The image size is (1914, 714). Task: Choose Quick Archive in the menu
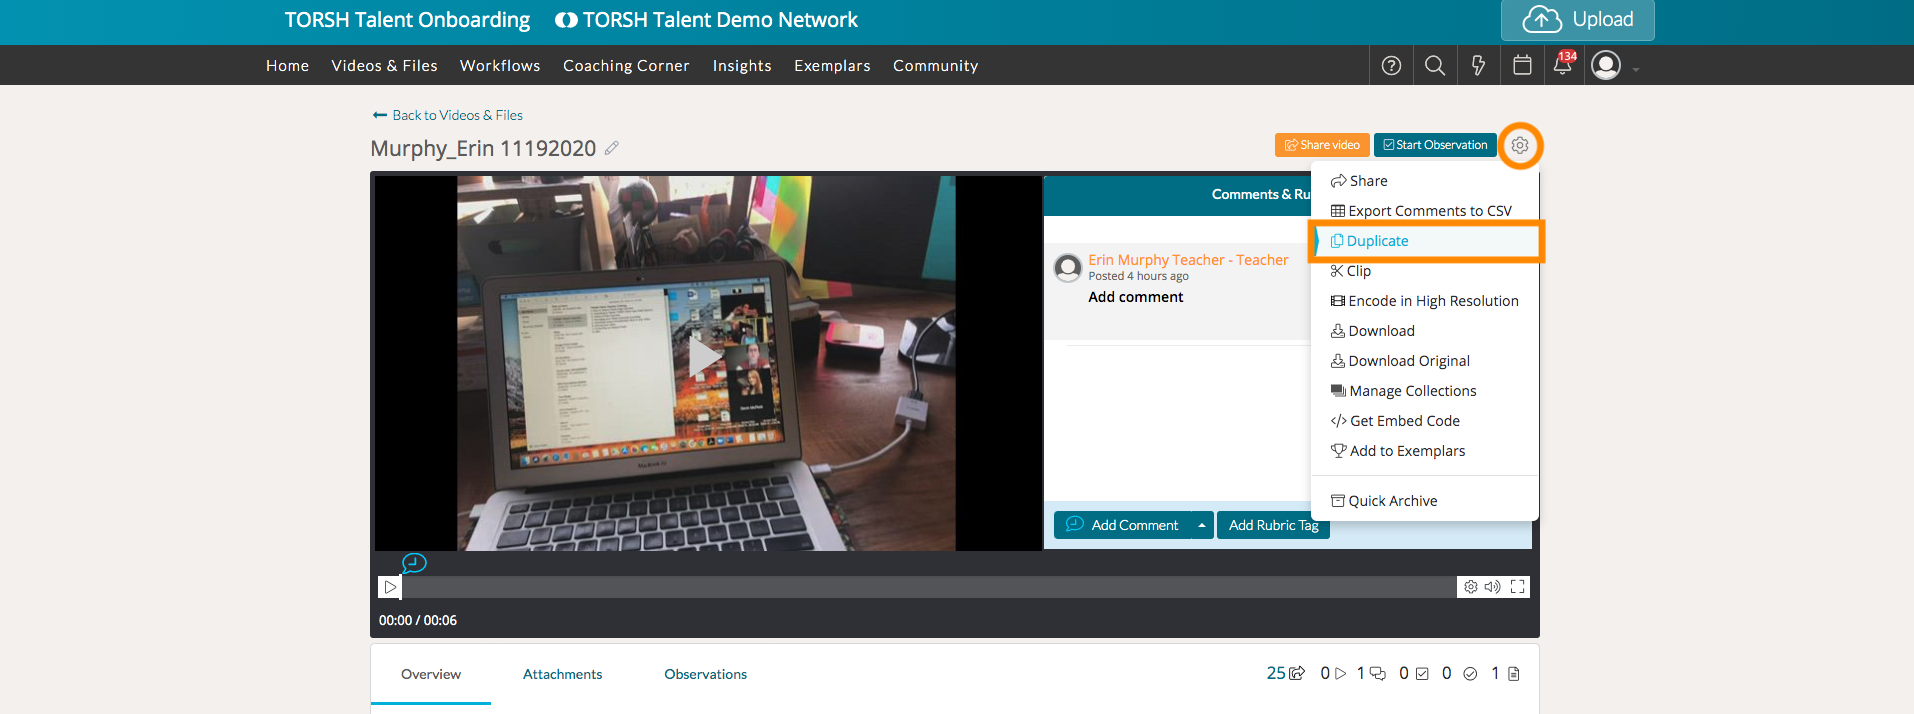click(x=1392, y=501)
